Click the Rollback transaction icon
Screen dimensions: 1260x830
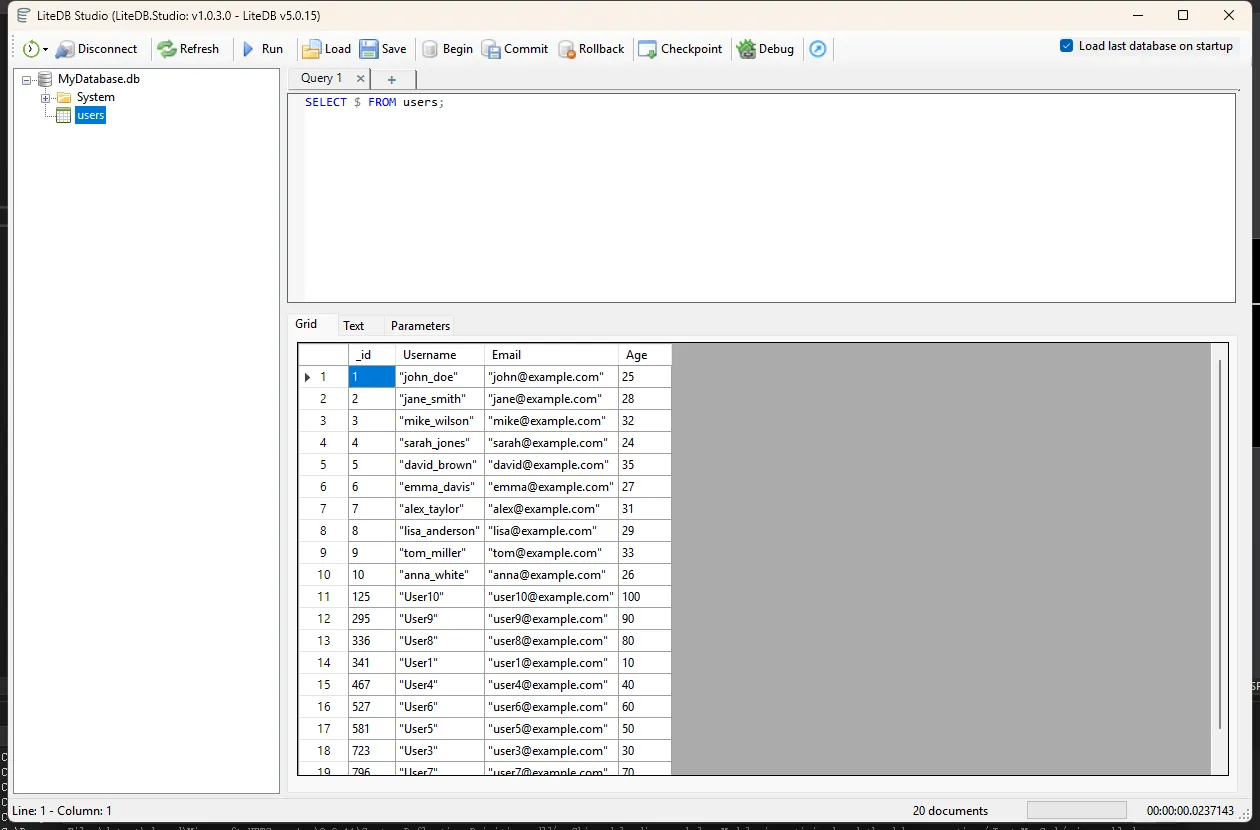pos(567,49)
